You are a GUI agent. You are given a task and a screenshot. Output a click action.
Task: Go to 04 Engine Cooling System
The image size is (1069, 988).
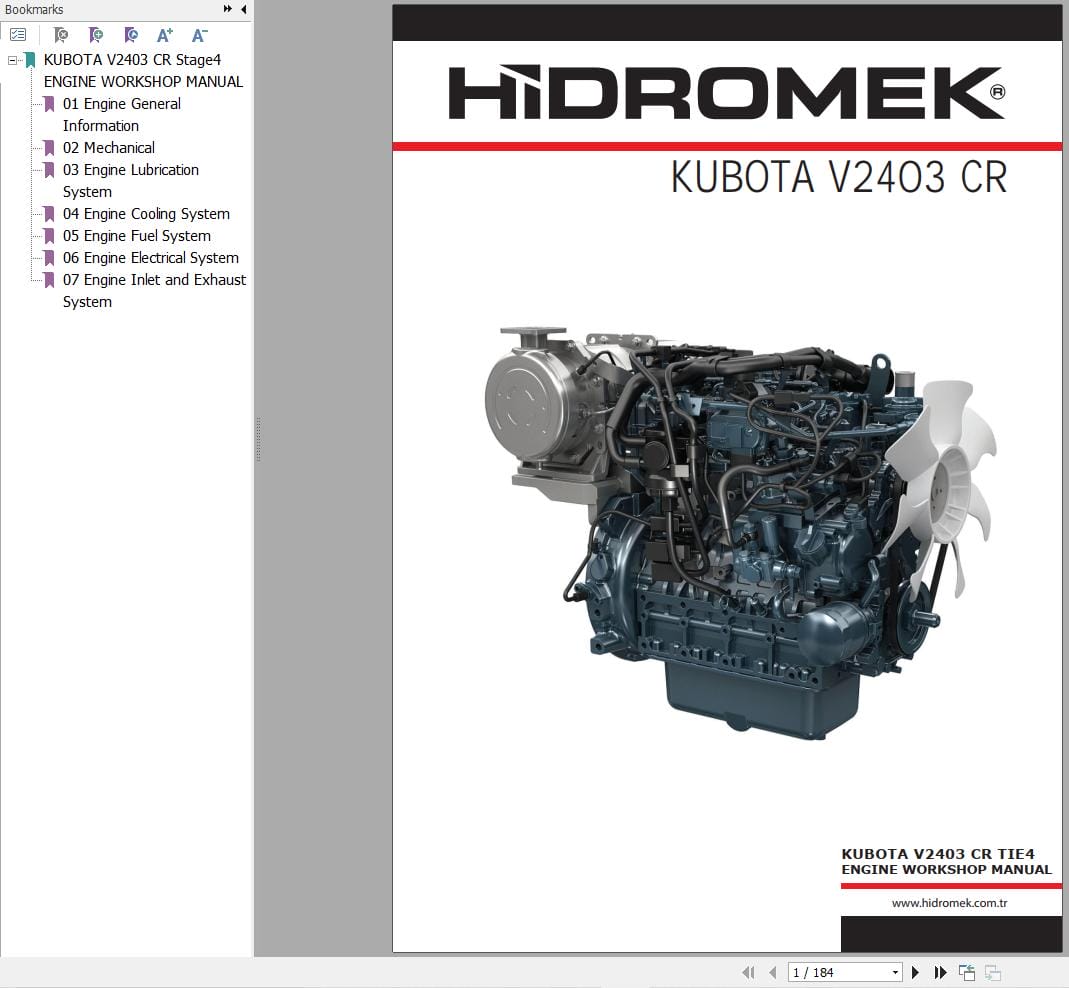click(146, 214)
